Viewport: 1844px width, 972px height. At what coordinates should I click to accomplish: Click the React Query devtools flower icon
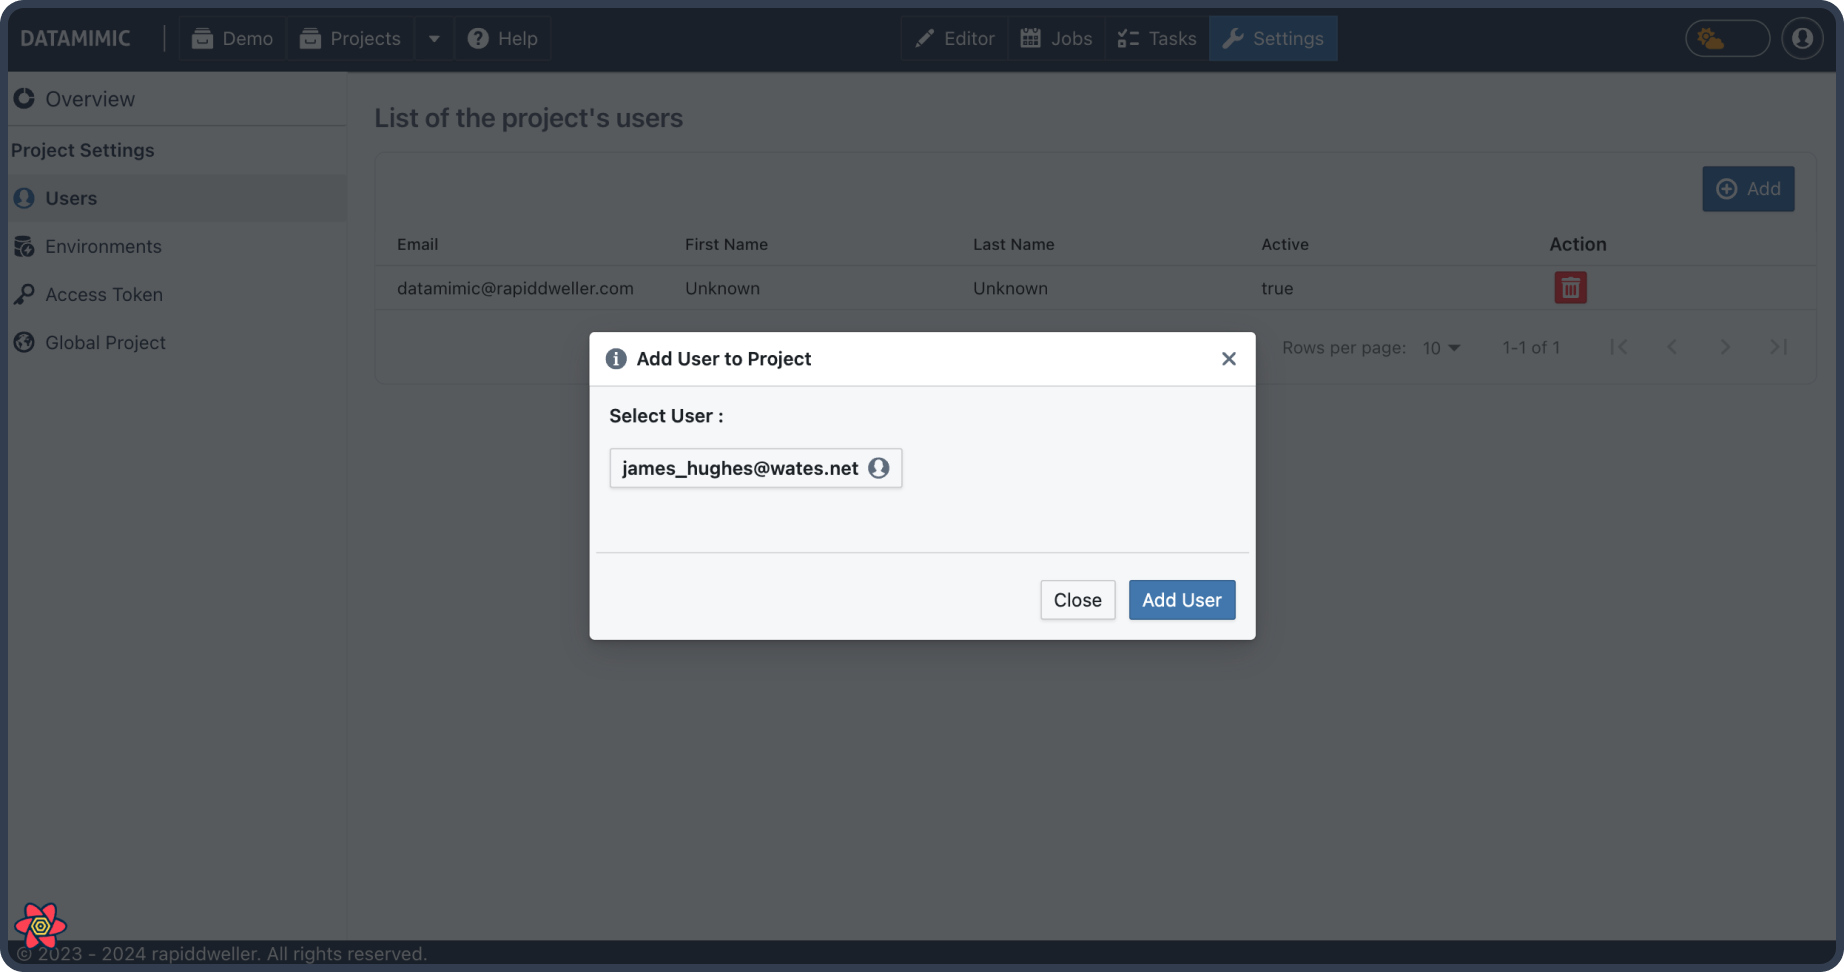tap(40, 926)
